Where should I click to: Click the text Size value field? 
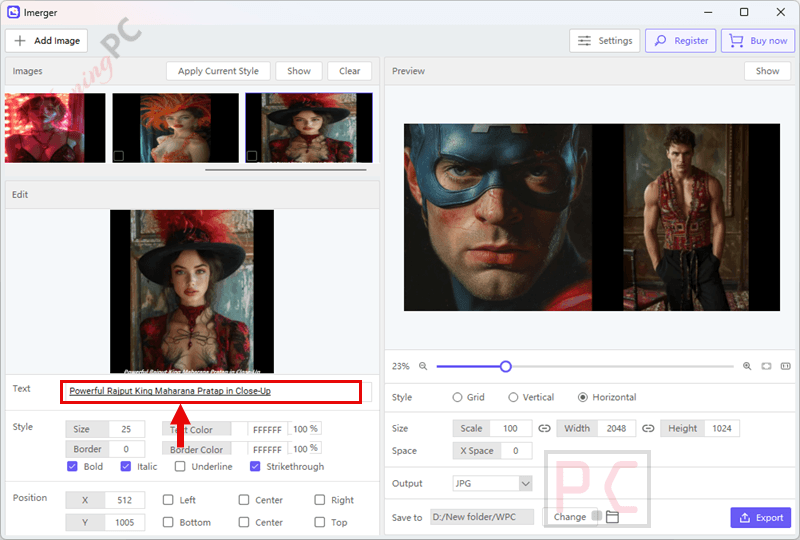[126, 429]
